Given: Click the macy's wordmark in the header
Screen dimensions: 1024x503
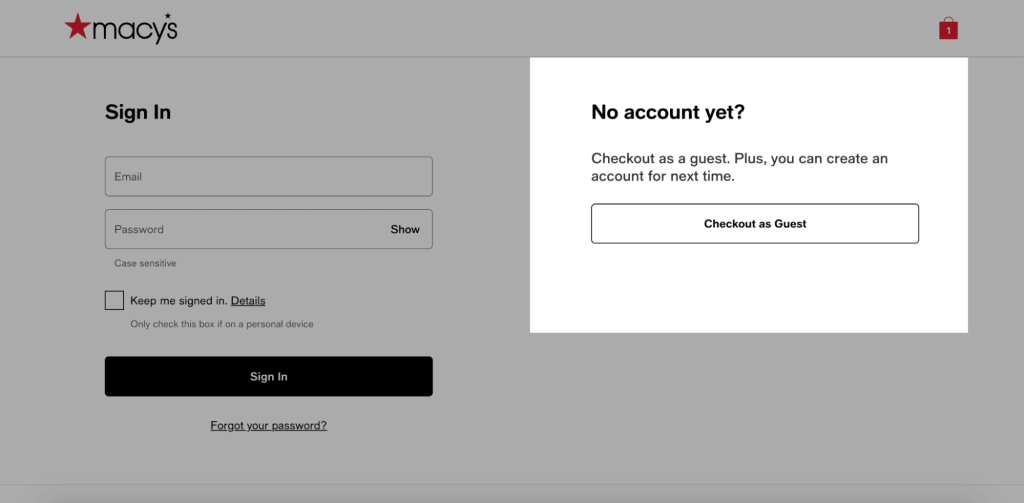Looking at the screenshot, I should coord(135,30).
